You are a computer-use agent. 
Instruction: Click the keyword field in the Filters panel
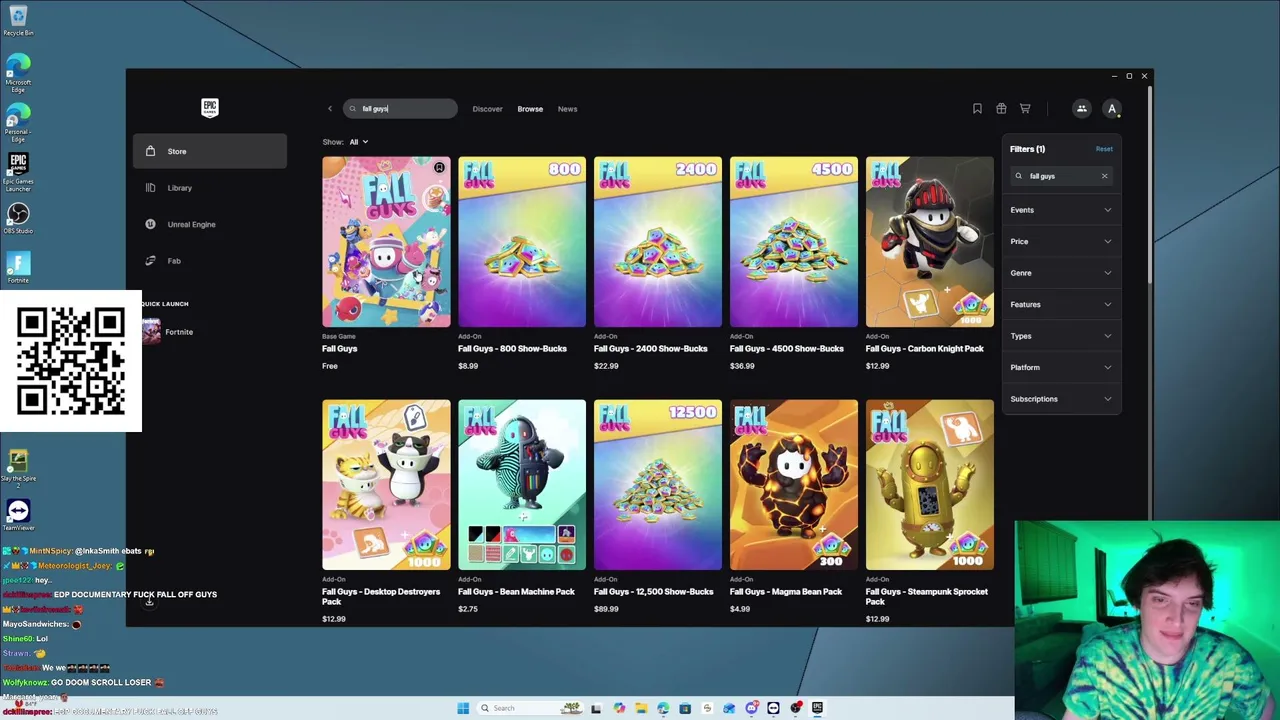(x=1061, y=176)
